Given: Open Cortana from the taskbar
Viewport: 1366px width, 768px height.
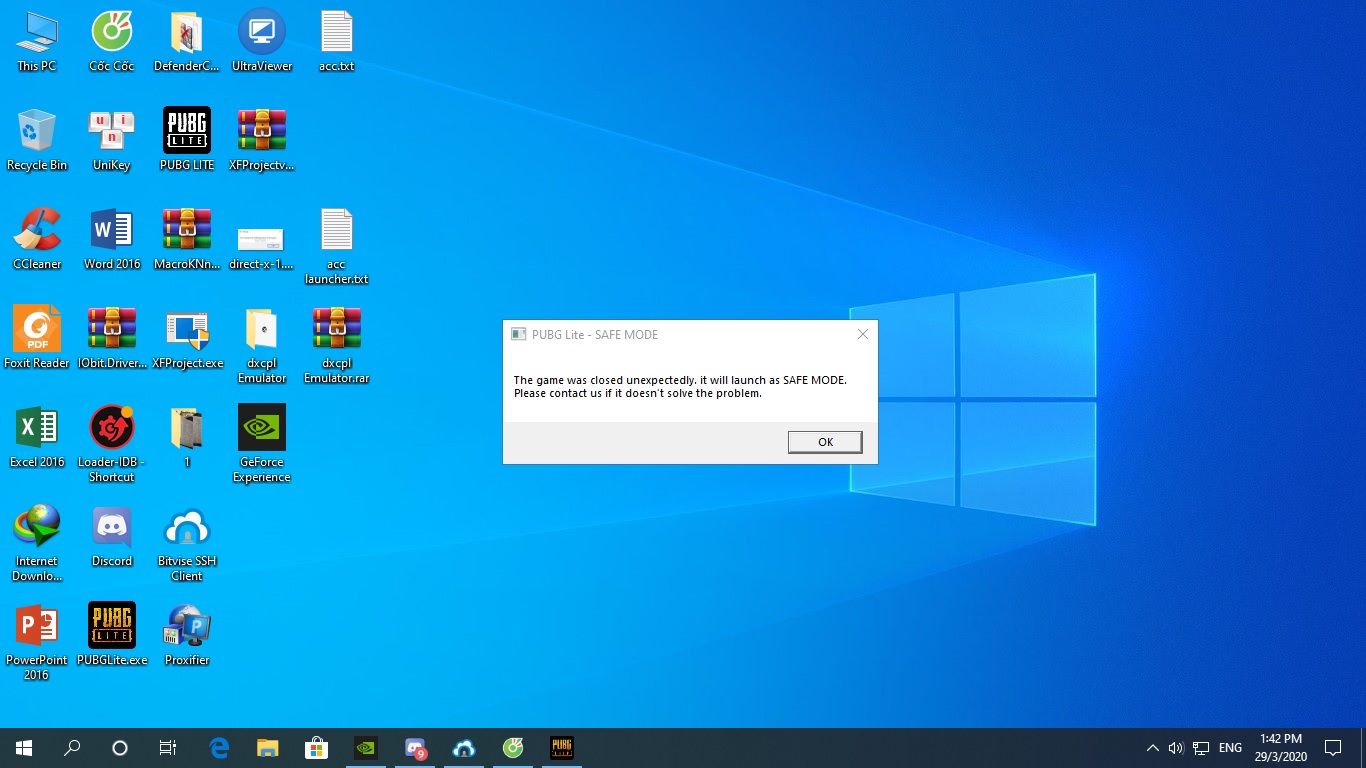Looking at the screenshot, I should [120, 748].
